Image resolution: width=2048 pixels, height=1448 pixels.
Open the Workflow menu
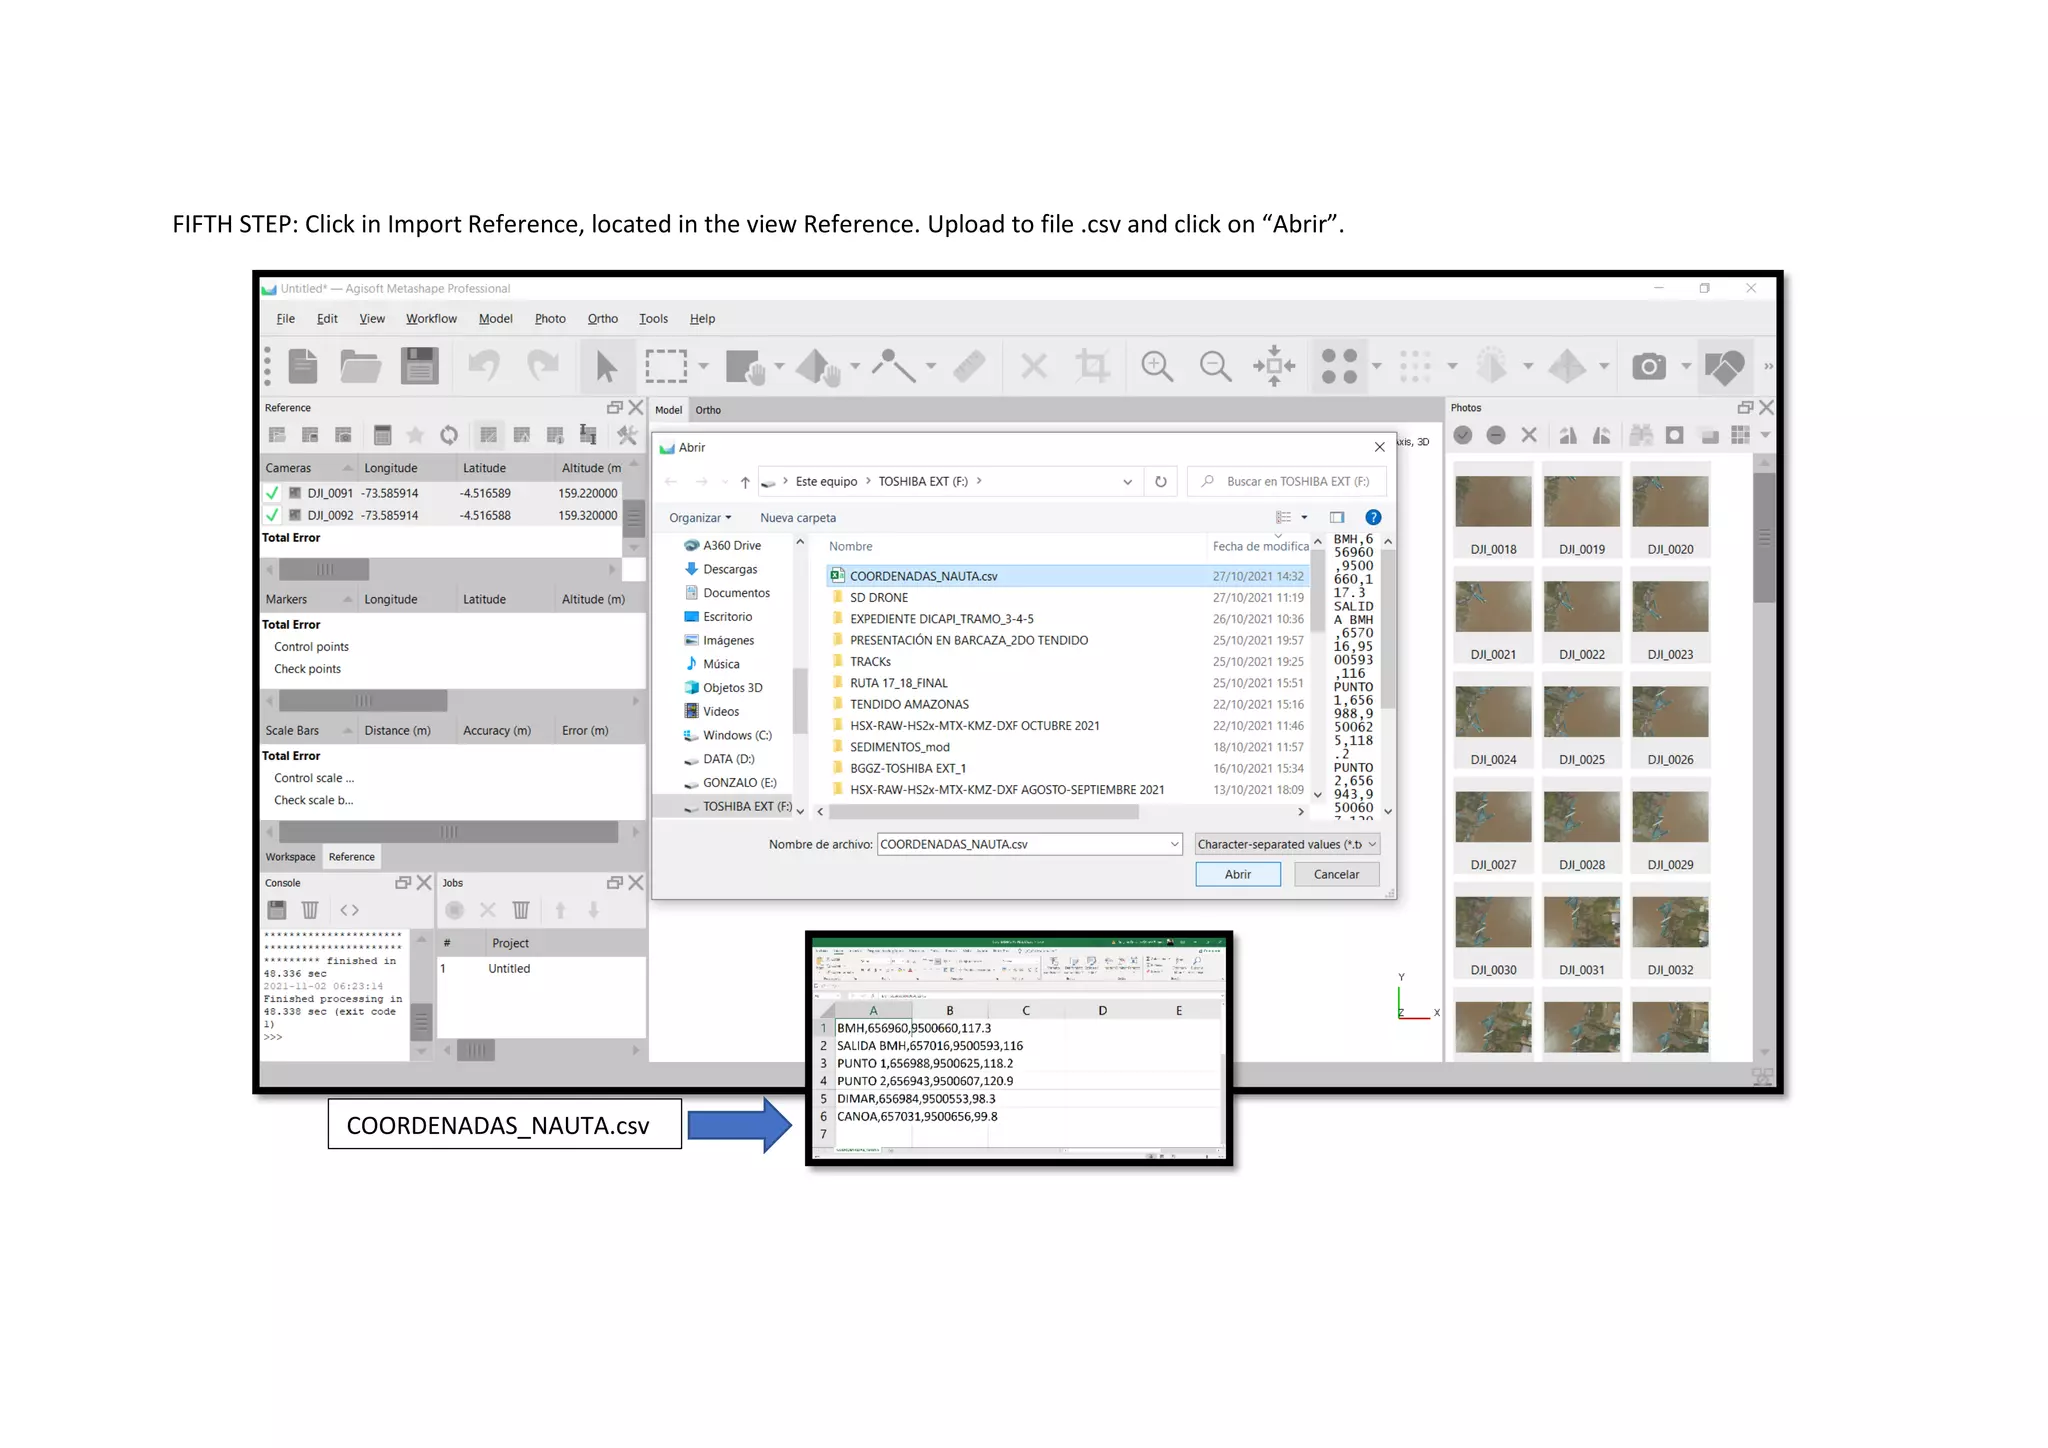(x=431, y=319)
